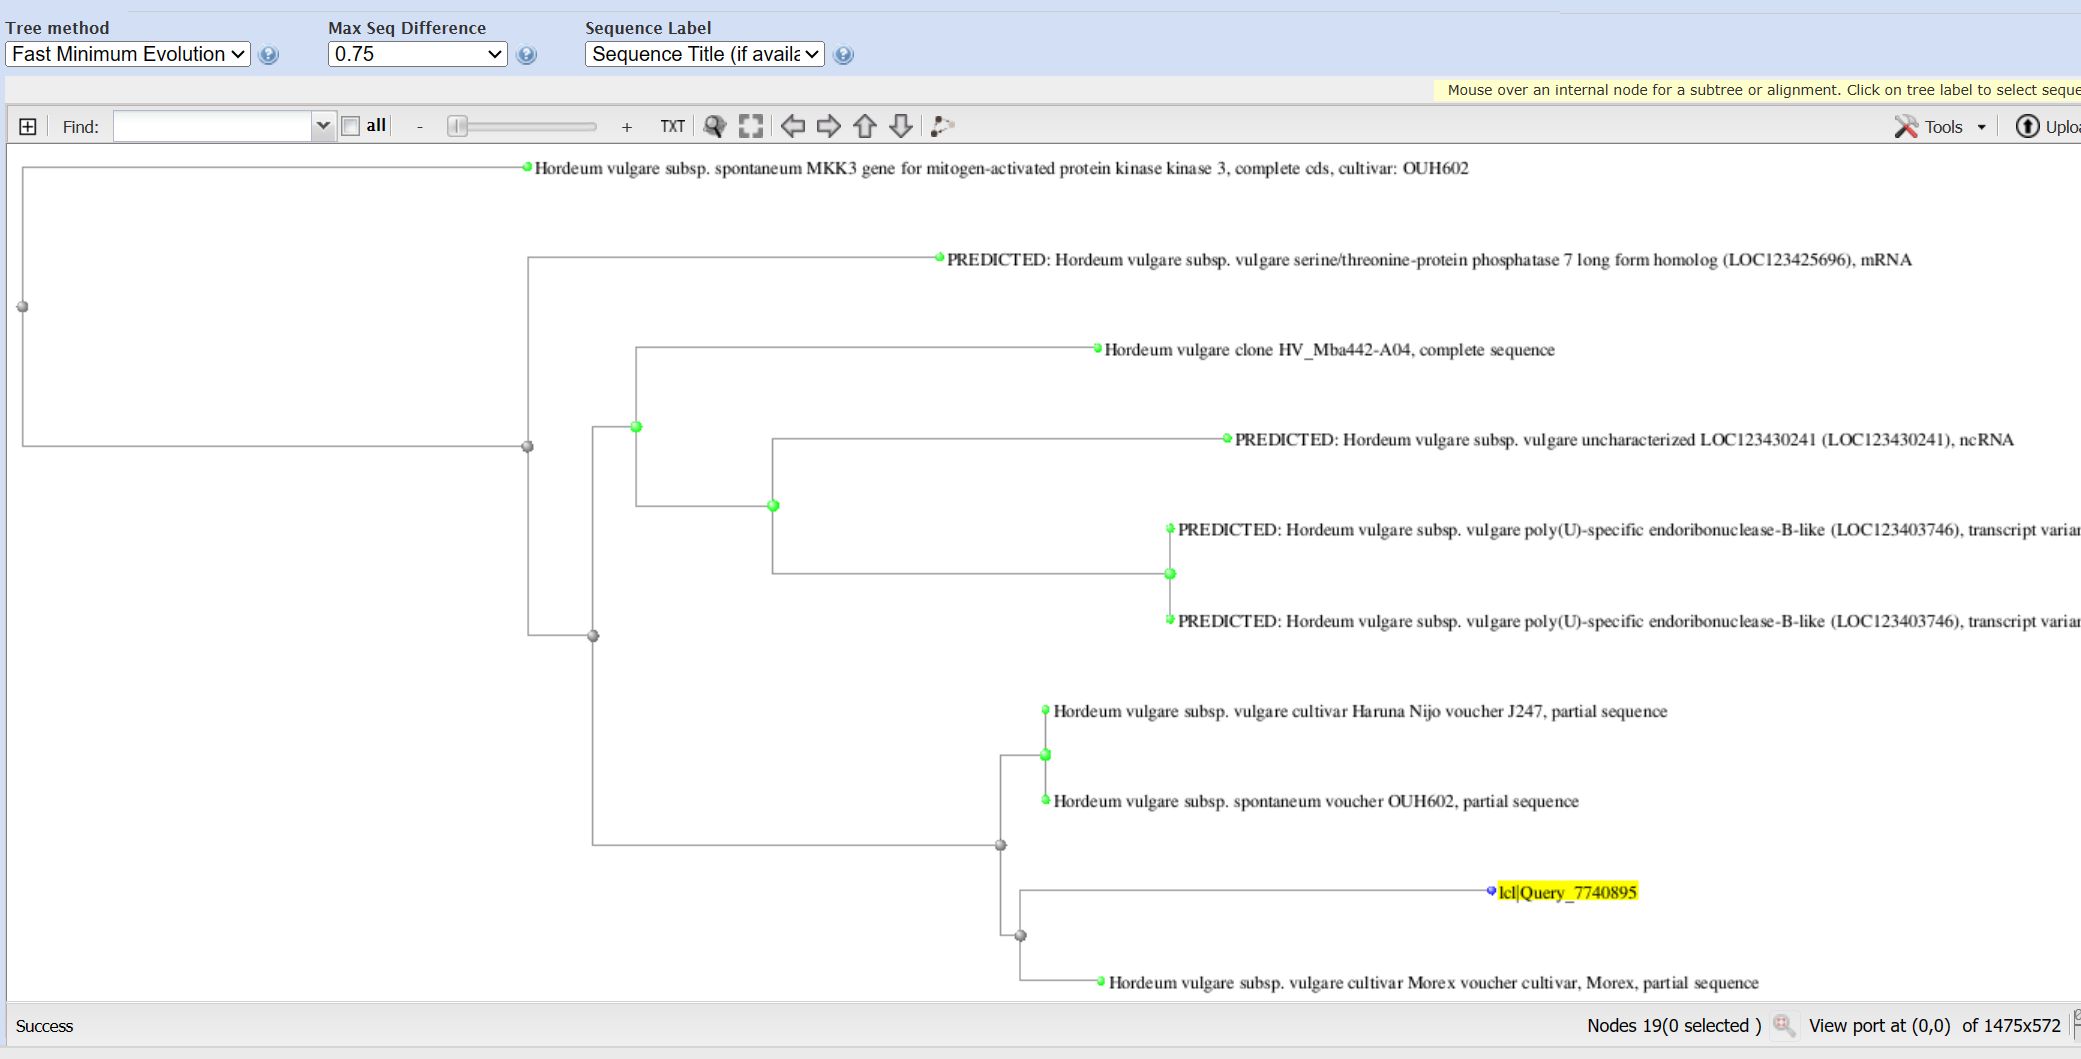Image resolution: width=2081 pixels, height=1059 pixels.
Task: Click the zoom slider handle
Action: [x=457, y=126]
